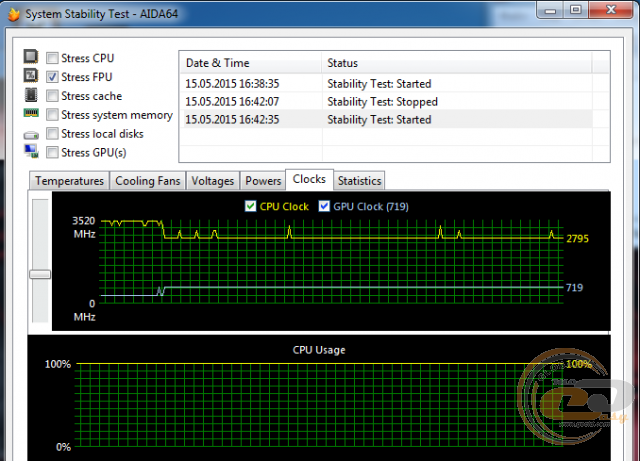
Task: Select the Clocks tab
Action: click(x=309, y=180)
